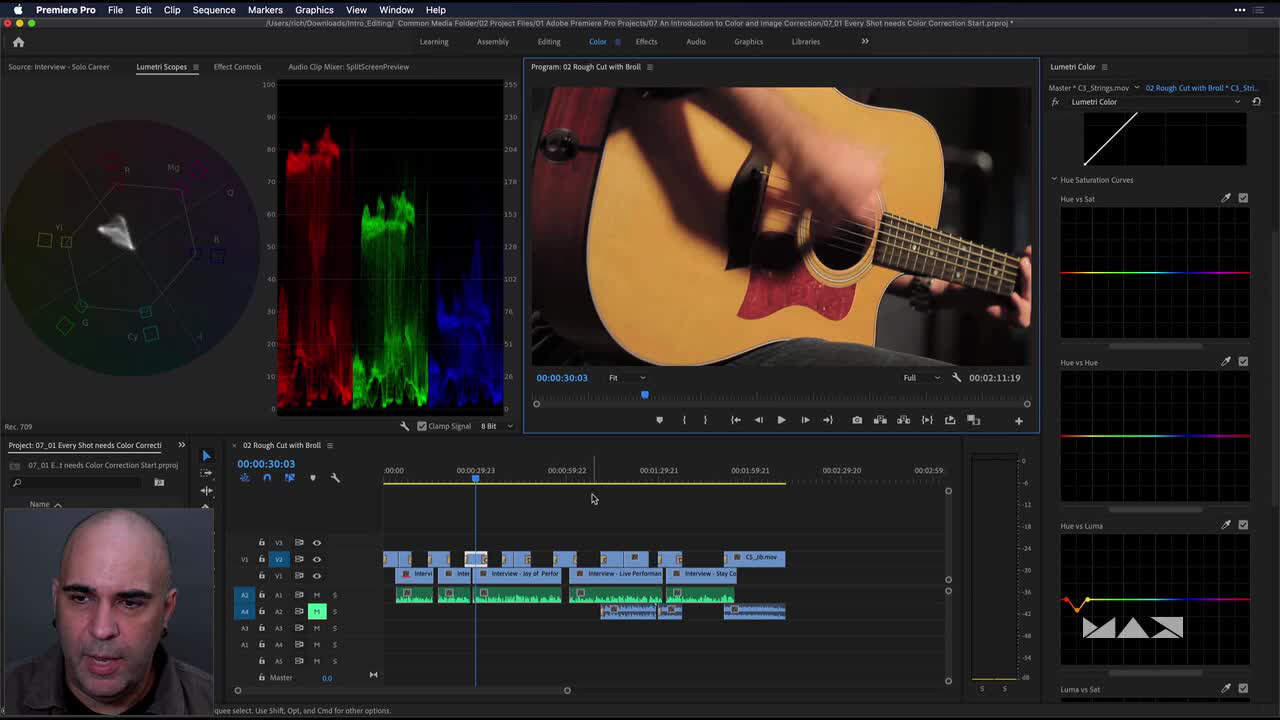Toggle timeline snapping magnet icon
The image size is (1280, 720).
tap(267, 478)
